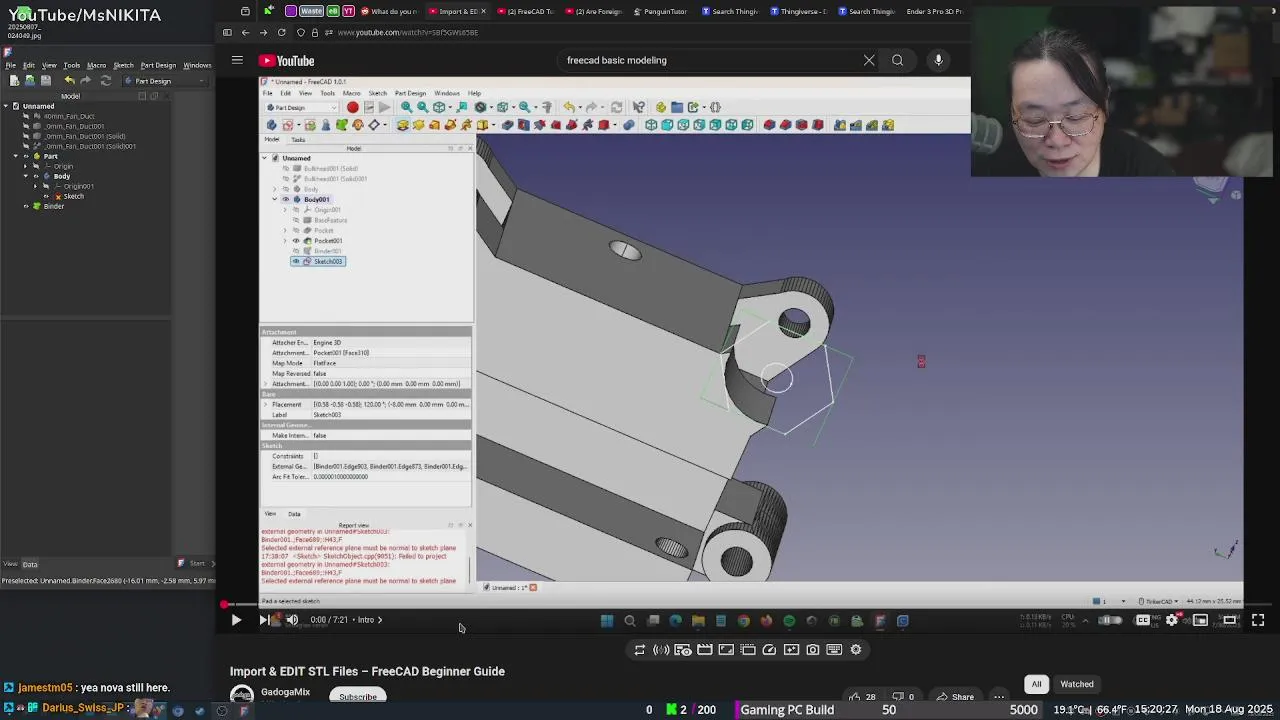The image size is (1280, 720).
Task: Click the save icon in left FreeCAD
Action: coord(46,81)
